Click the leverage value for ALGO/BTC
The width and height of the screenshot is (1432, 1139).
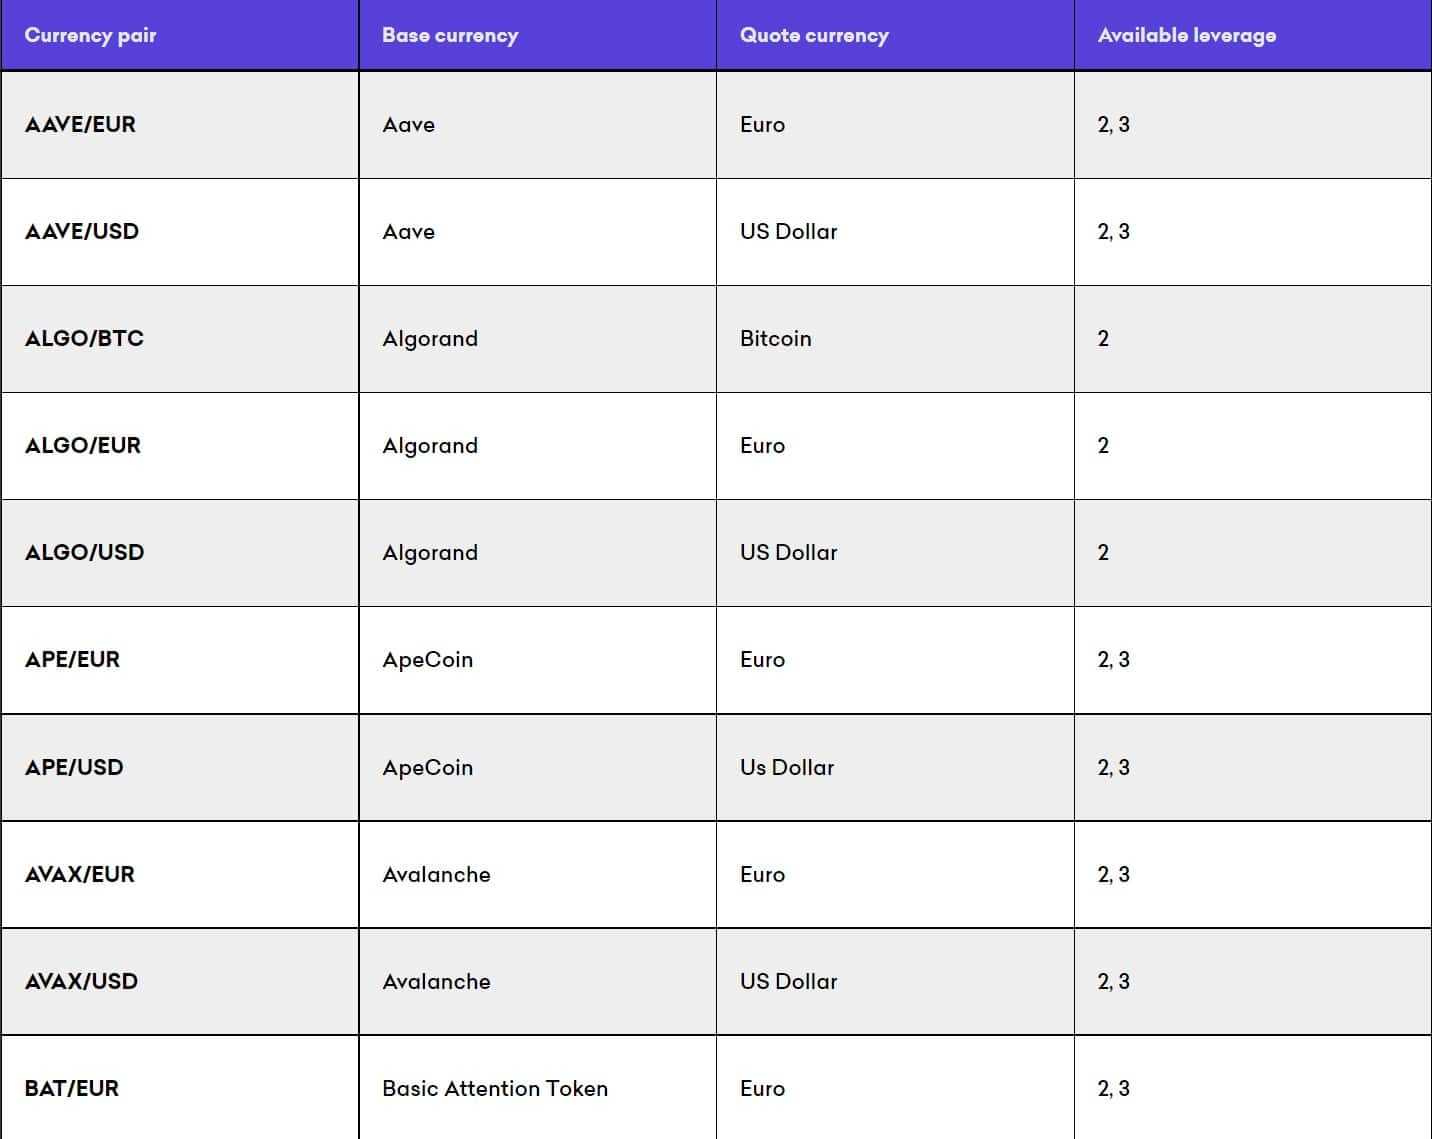(x=1103, y=339)
